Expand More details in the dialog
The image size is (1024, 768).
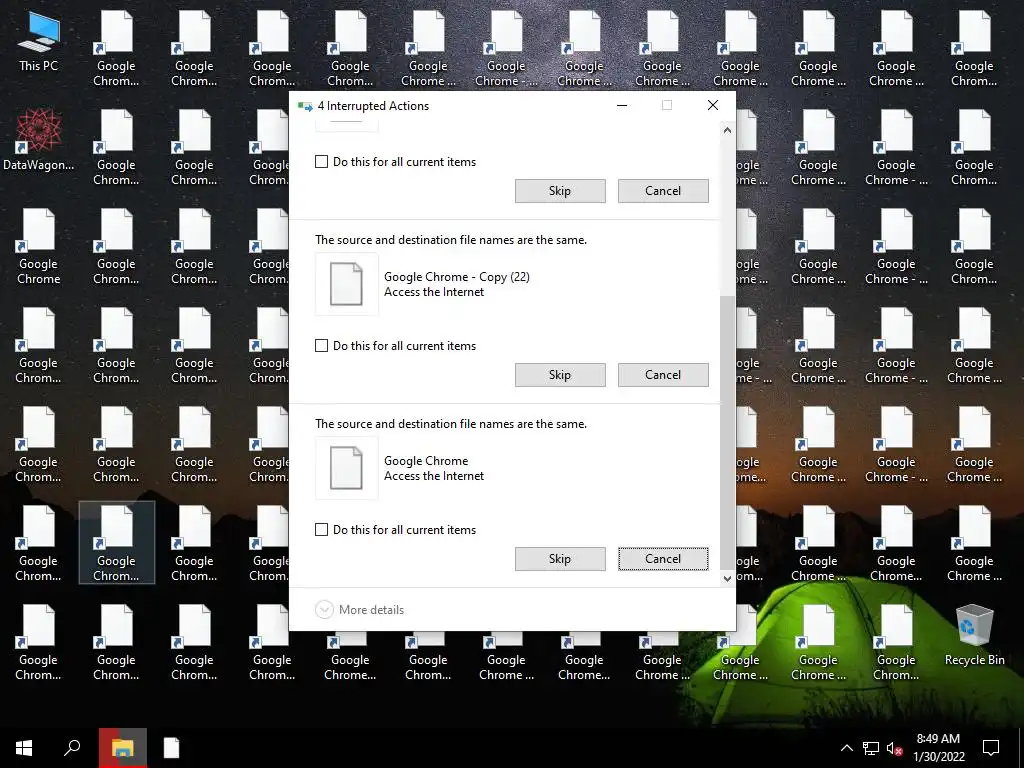360,610
